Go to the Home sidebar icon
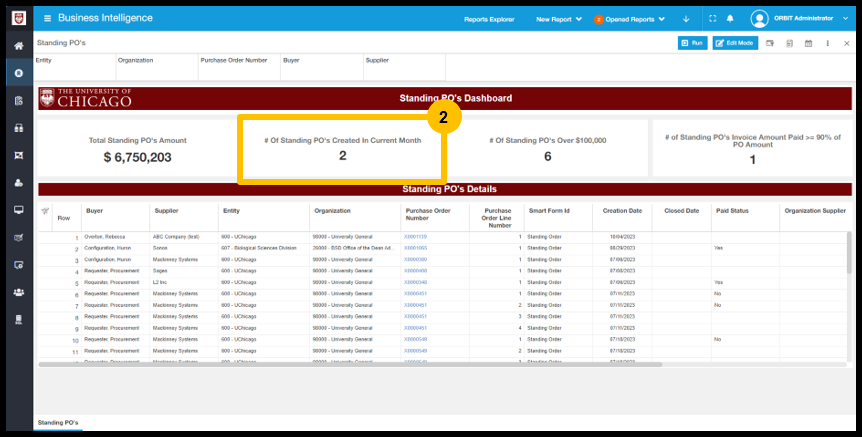This screenshot has width=862, height=437. (19, 46)
